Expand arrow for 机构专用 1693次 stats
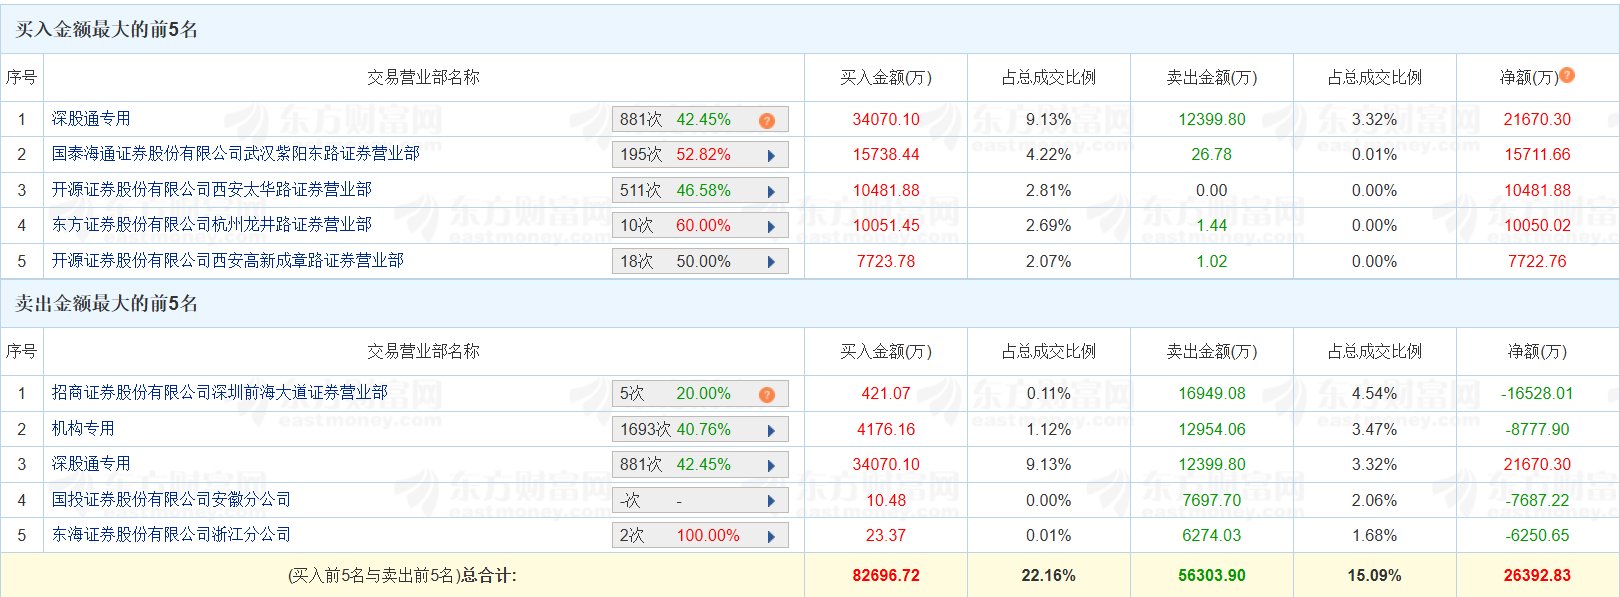 tap(771, 430)
